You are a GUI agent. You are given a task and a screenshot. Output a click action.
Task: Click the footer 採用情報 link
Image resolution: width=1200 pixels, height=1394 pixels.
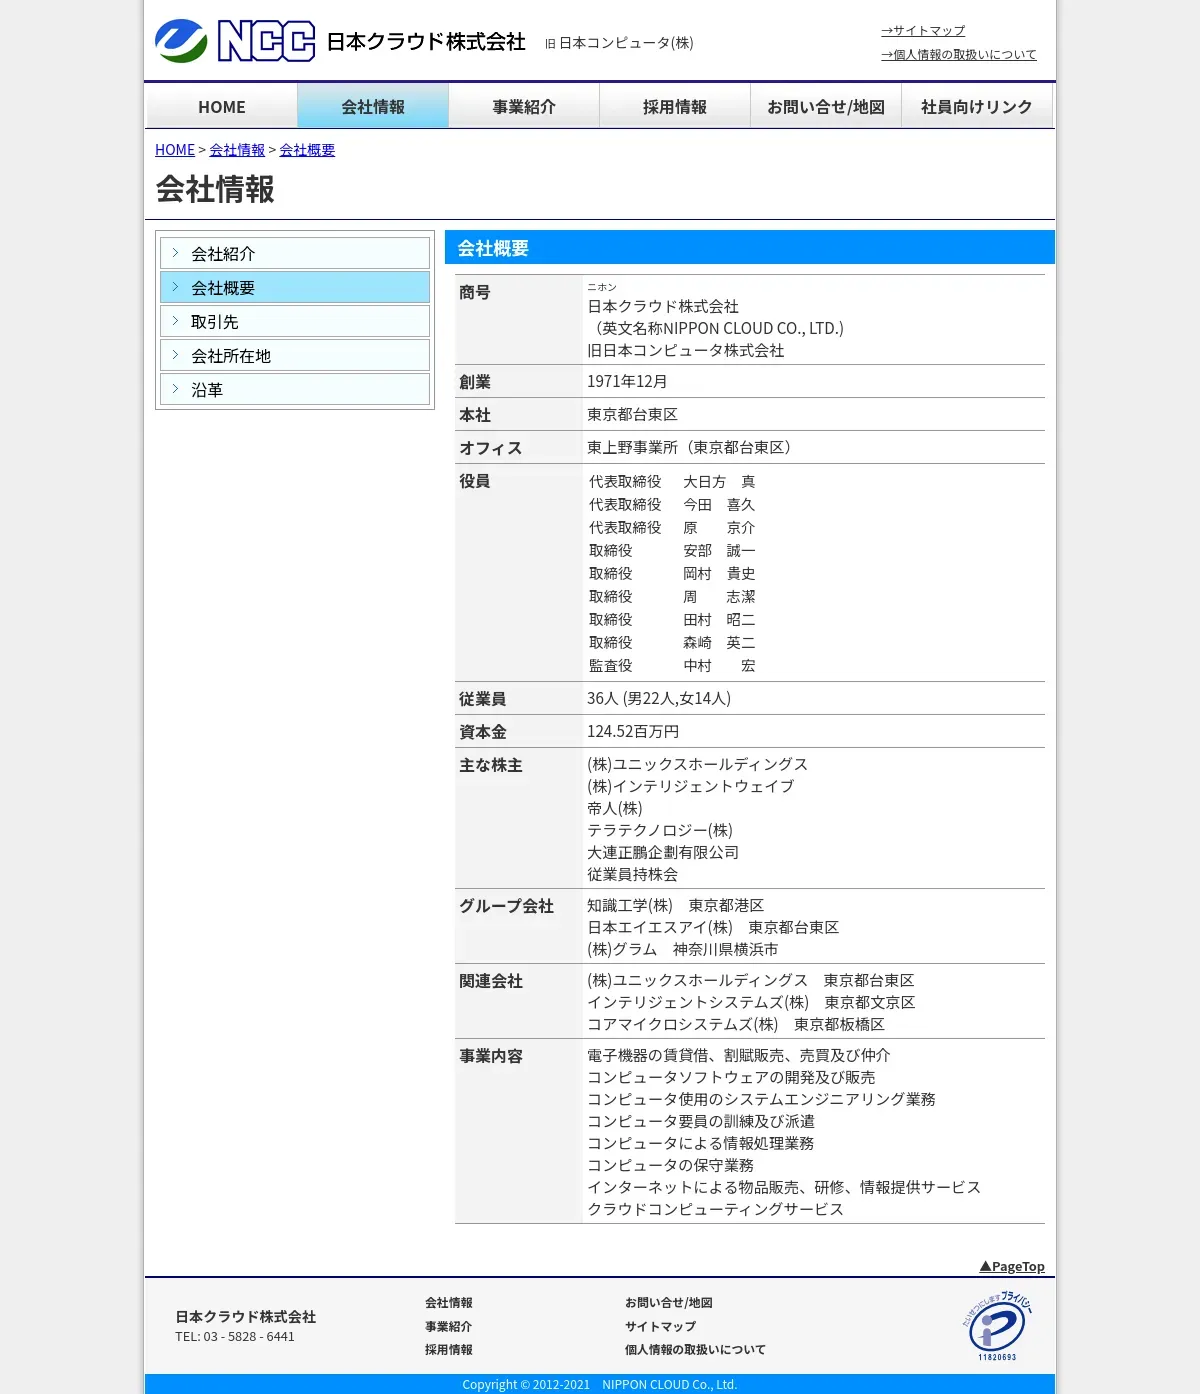coord(449,1350)
